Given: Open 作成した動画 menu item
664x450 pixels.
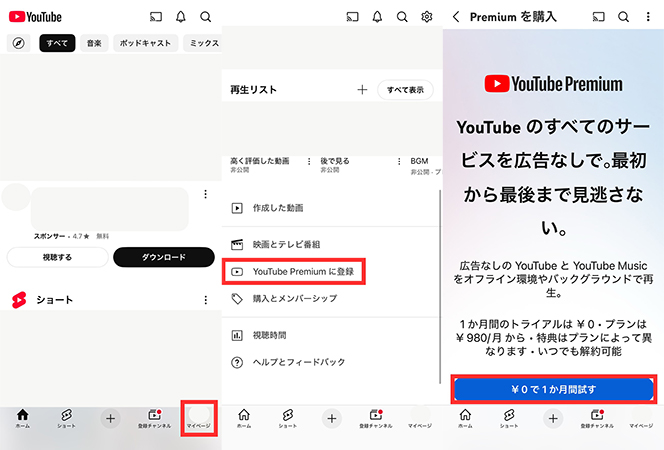Looking at the screenshot, I should [x=330, y=208].
